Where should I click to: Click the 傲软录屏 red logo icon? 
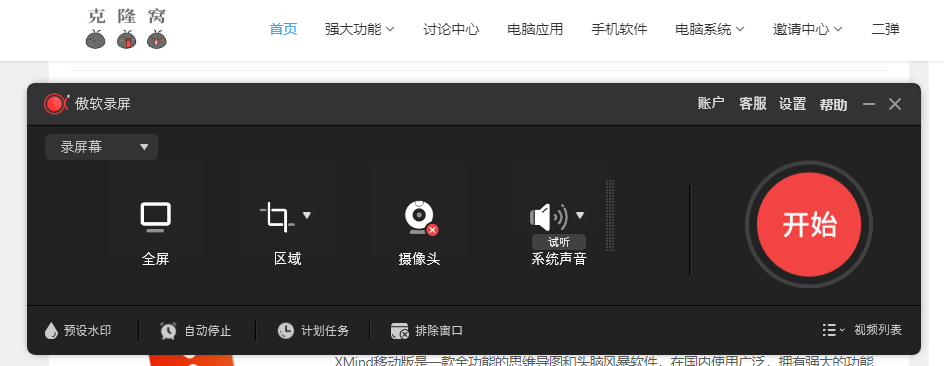57,104
